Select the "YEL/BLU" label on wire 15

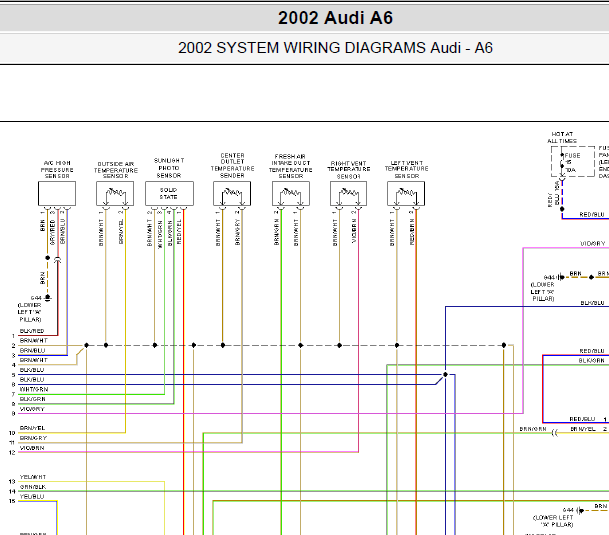(32, 497)
